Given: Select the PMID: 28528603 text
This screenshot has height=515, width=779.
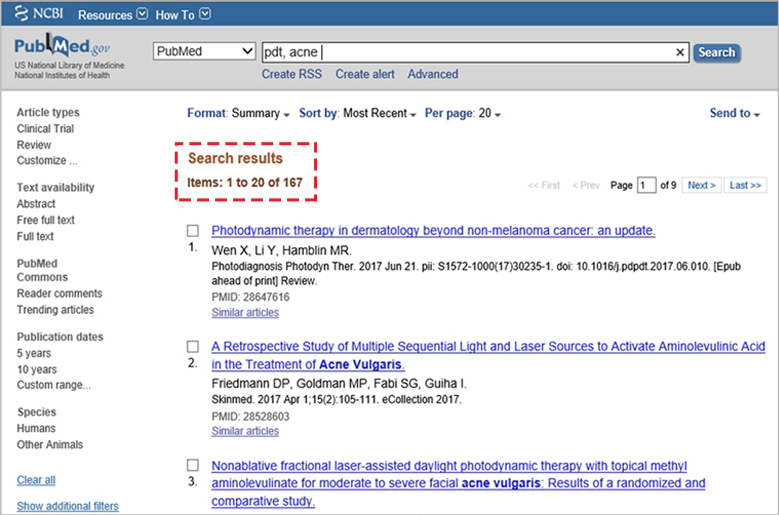Looking at the screenshot, I should (250, 416).
